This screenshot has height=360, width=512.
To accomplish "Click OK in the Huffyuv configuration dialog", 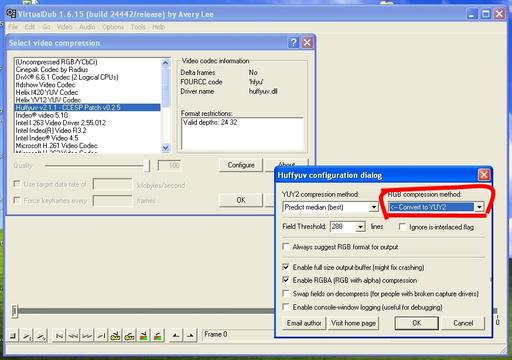I will coord(417,323).
